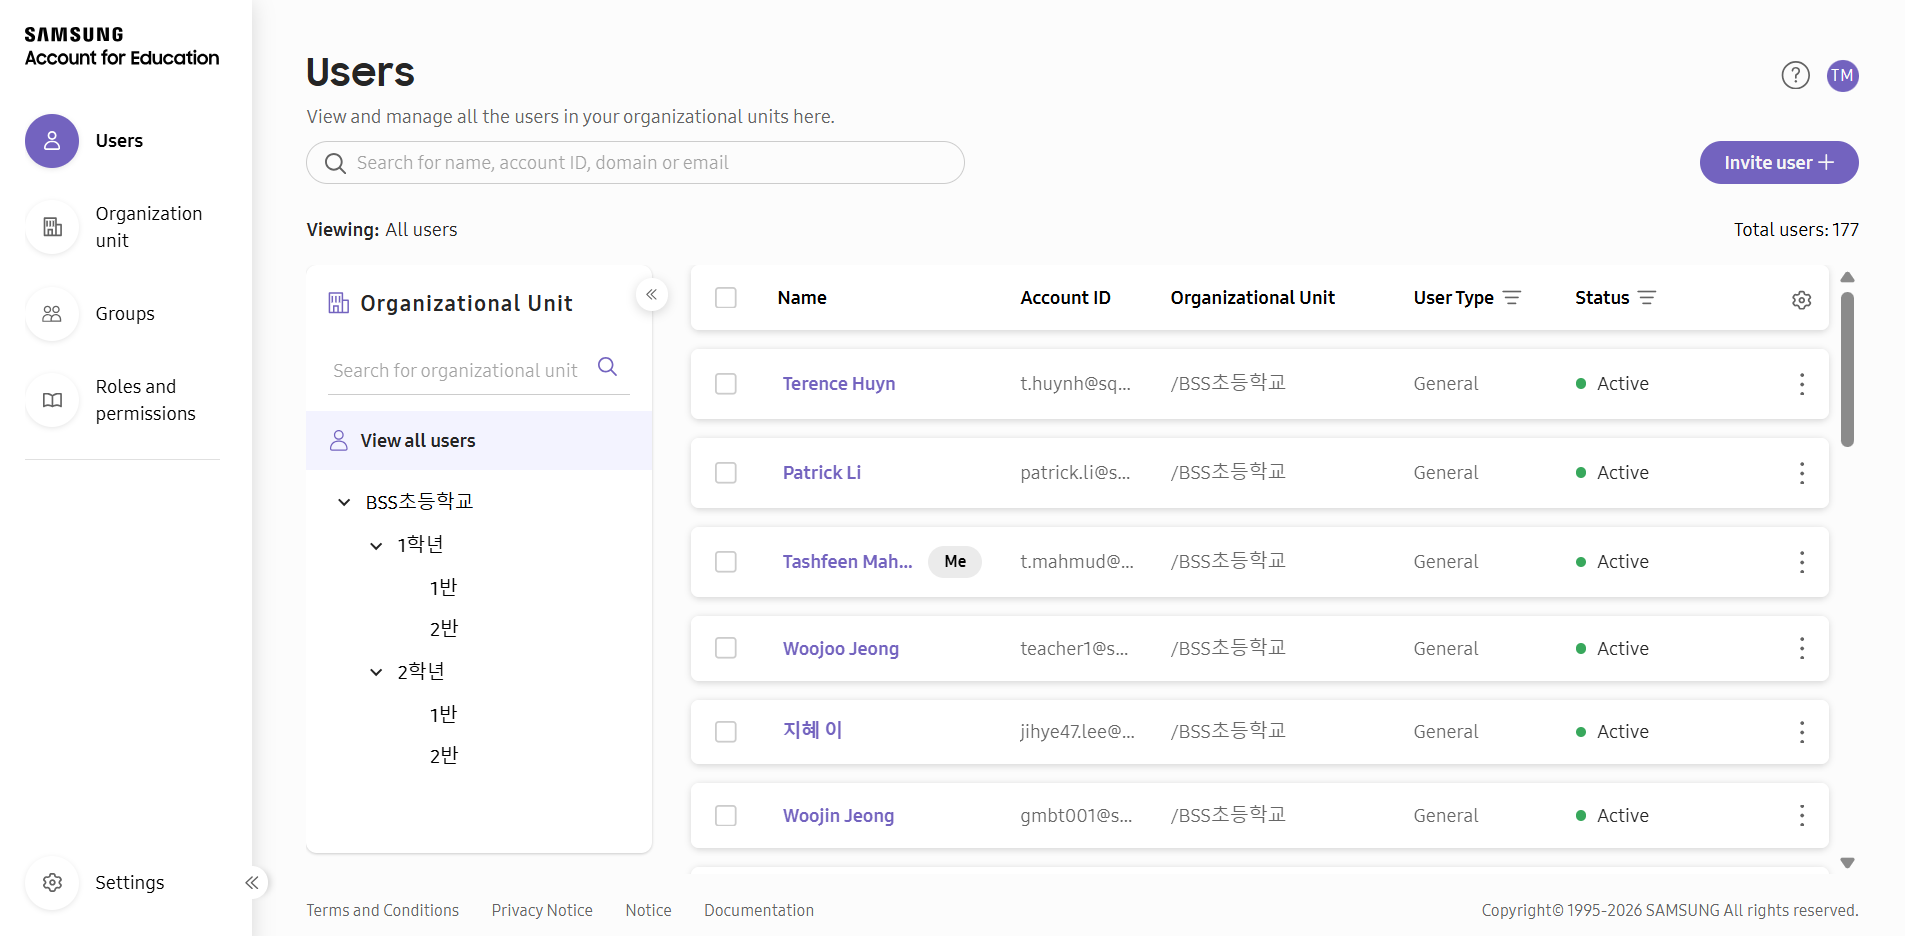Click the Invite user button
The height and width of the screenshot is (936, 1905).
(x=1779, y=163)
